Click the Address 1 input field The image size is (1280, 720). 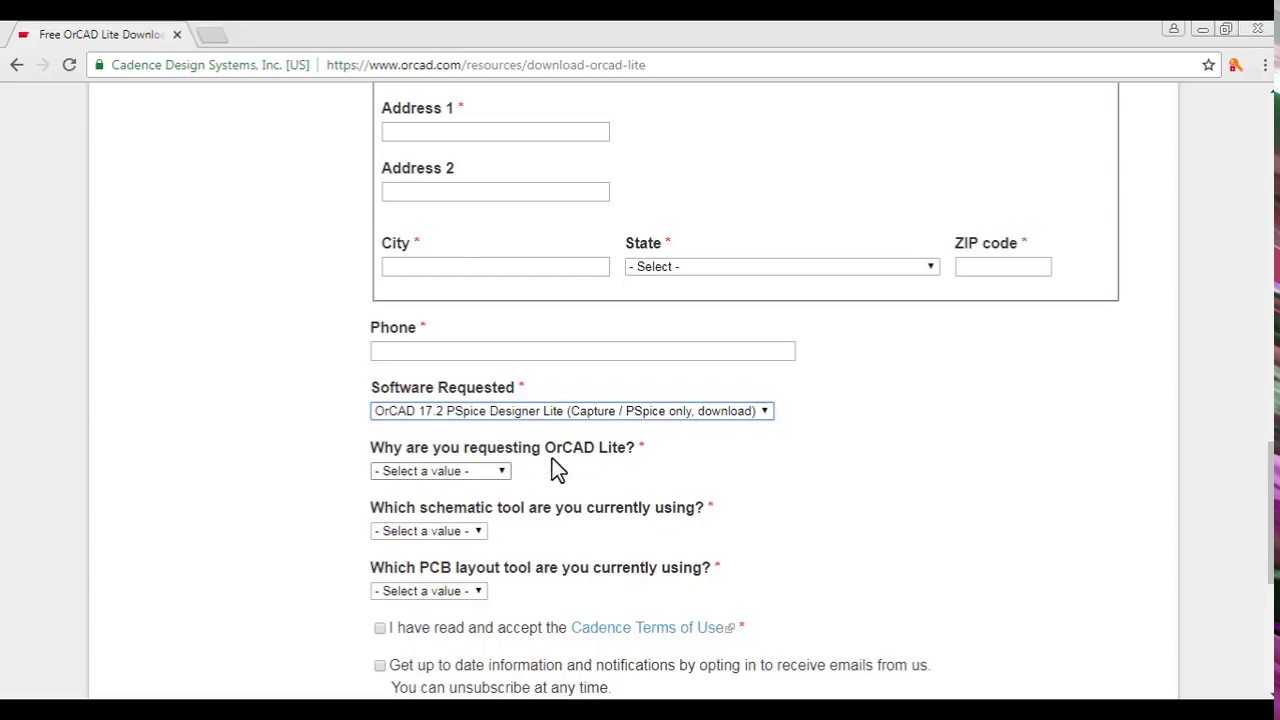(495, 132)
